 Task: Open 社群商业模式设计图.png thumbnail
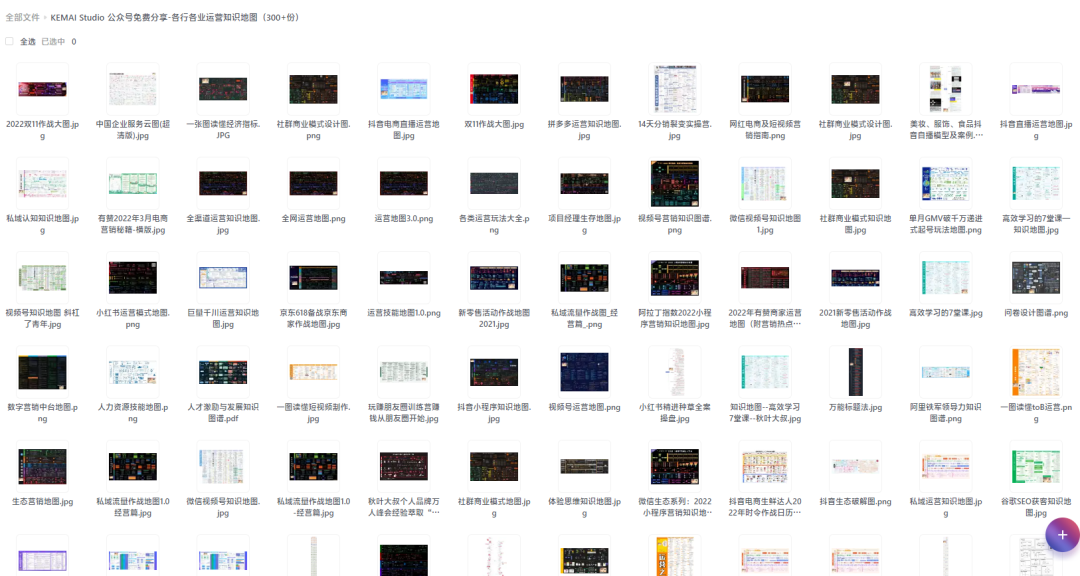tap(313, 89)
